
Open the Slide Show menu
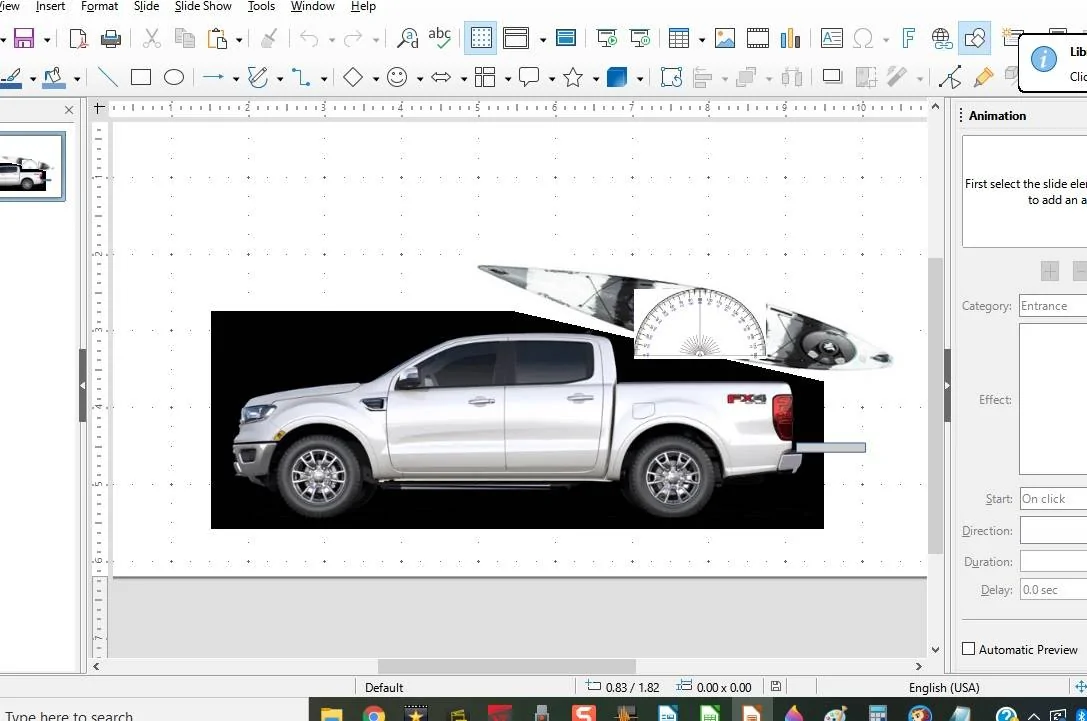pos(203,6)
